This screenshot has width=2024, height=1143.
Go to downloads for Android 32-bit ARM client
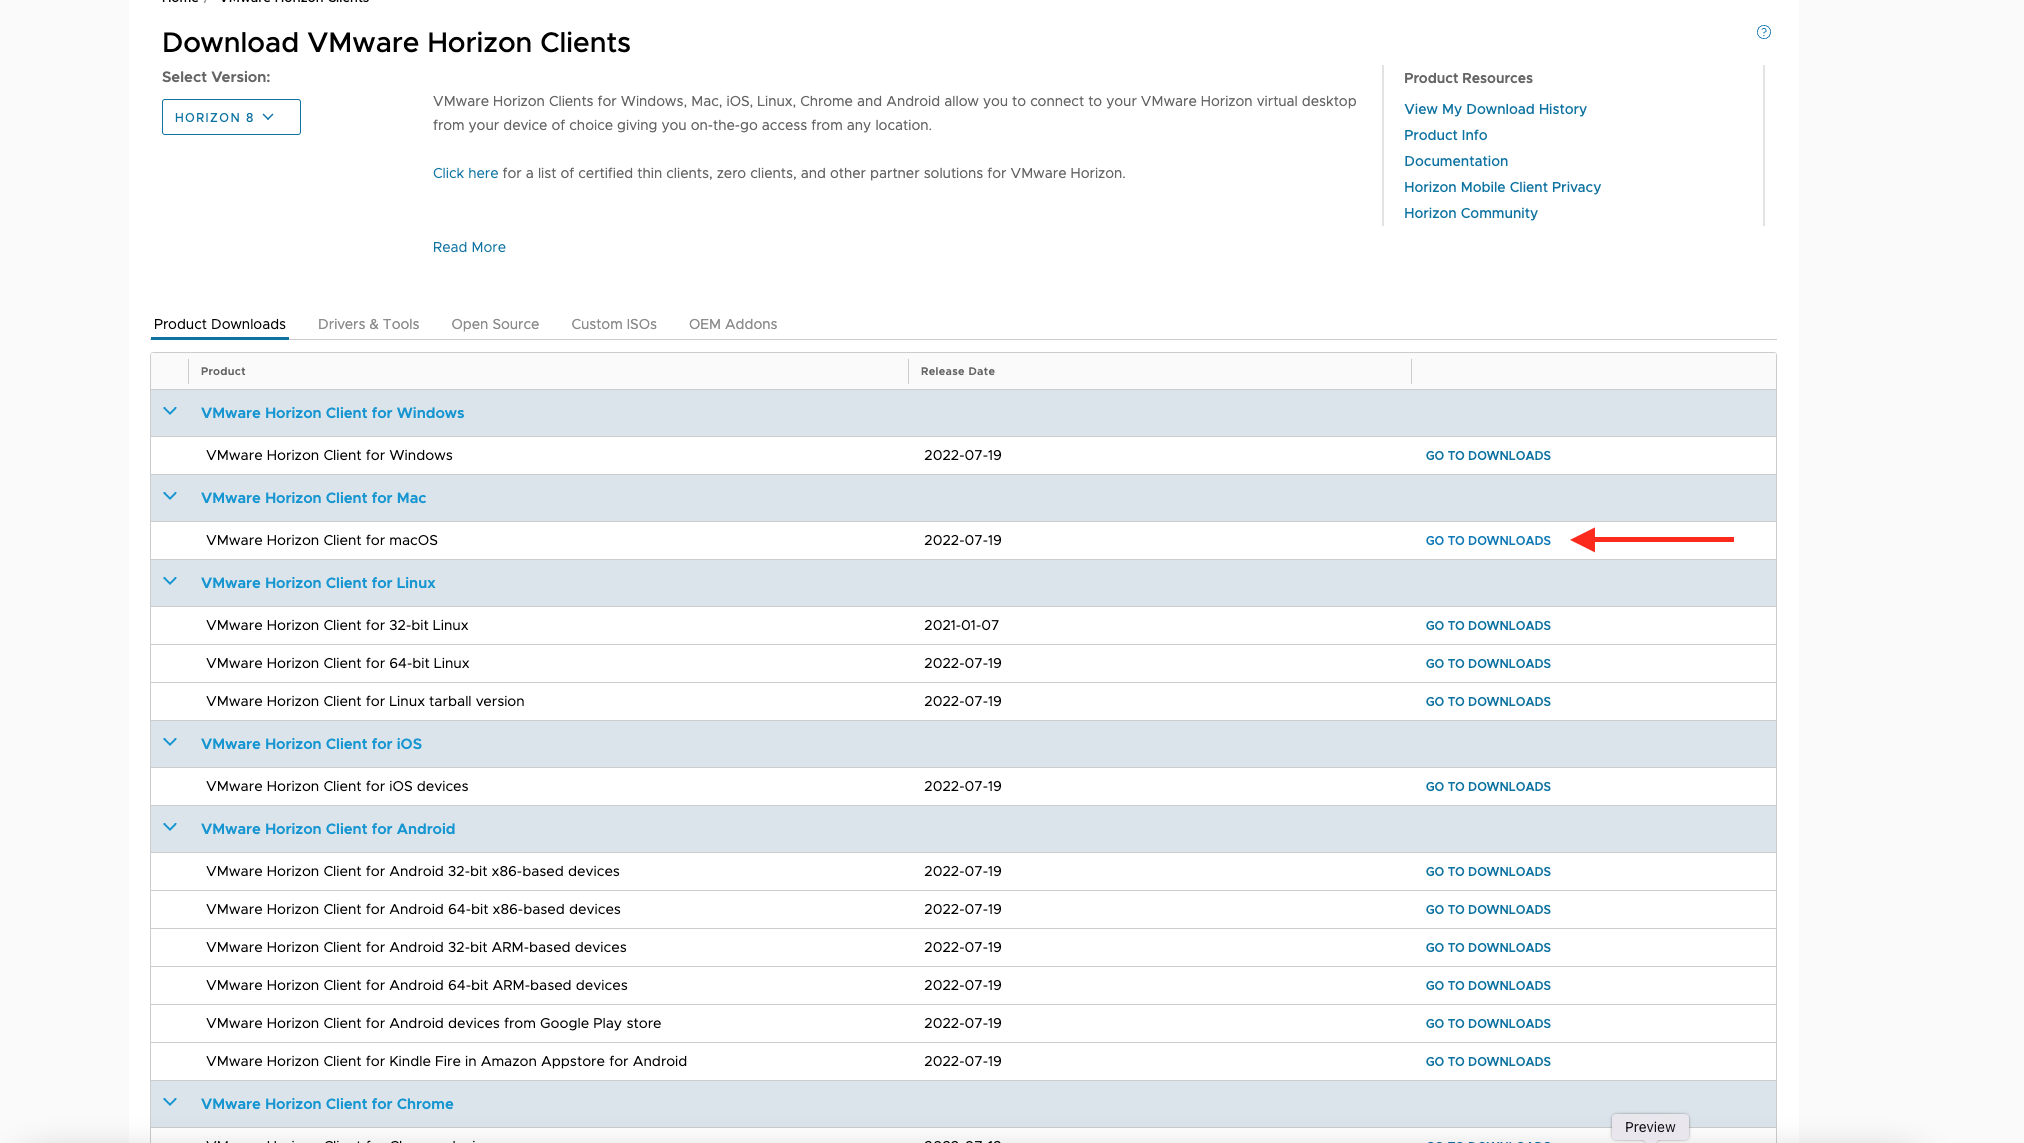coord(1488,948)
